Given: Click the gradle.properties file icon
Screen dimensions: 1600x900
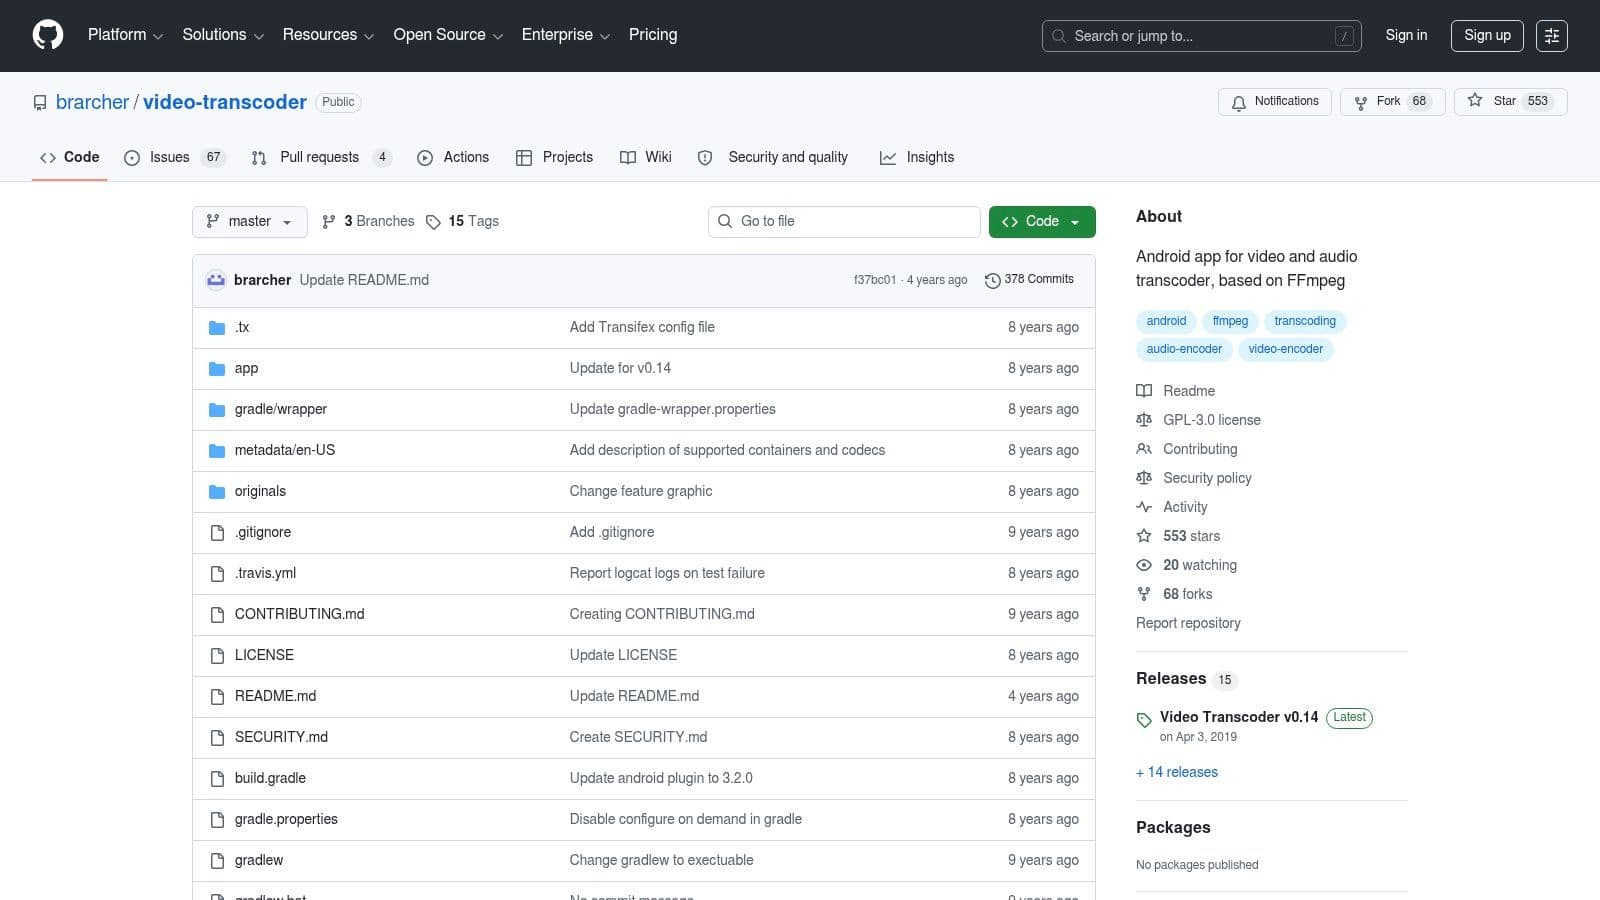Looking at the screenshot, I should pyautogui.click(x=217, y=820).
